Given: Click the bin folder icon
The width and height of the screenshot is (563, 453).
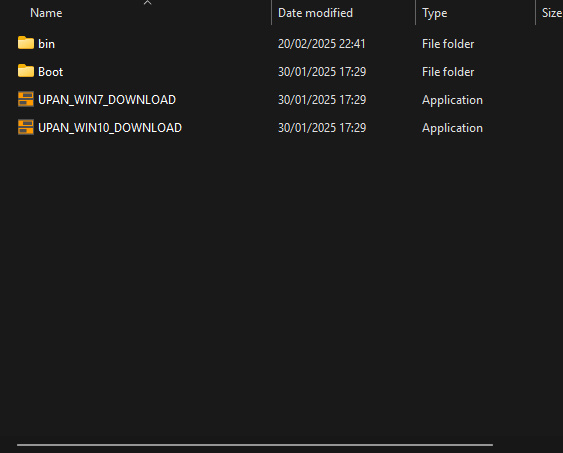Looking at the screenshot, I should click(x=26, y=43).
